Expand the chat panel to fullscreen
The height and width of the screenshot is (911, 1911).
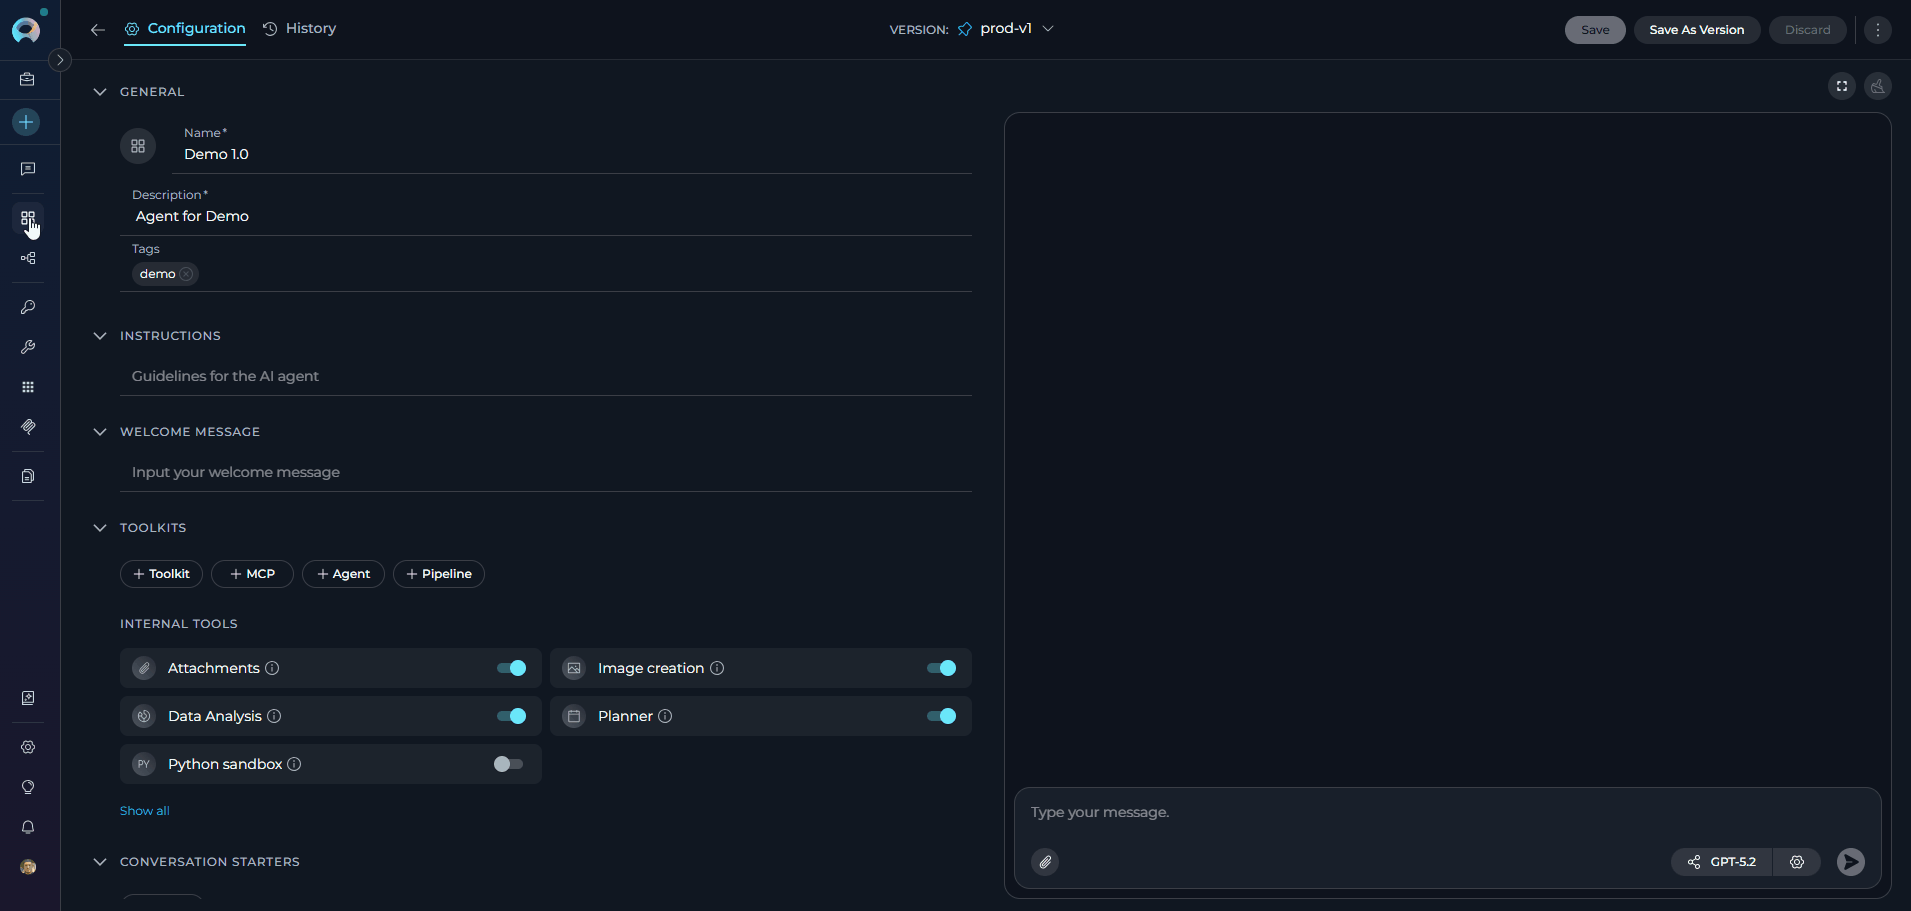click(x=1841, y=86)
